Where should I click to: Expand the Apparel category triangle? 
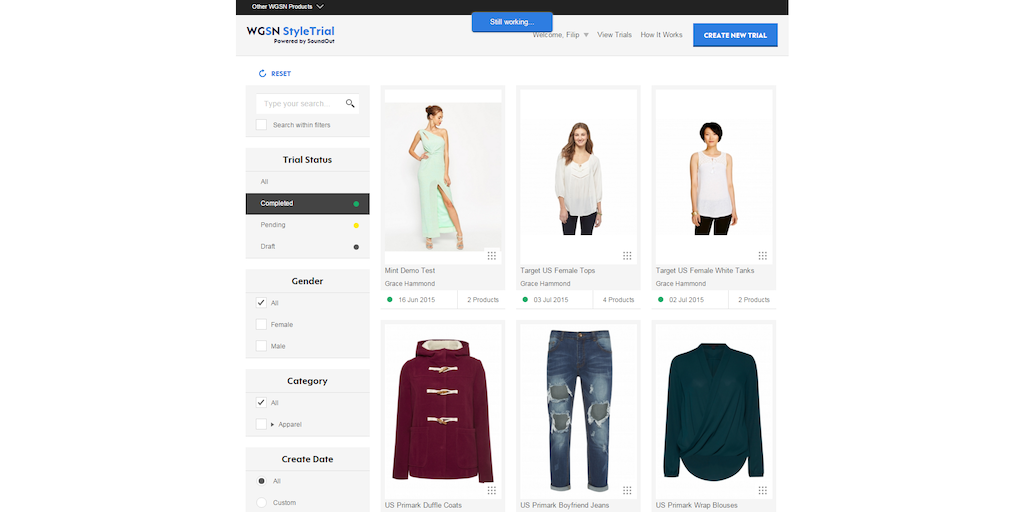click(272, 424)
